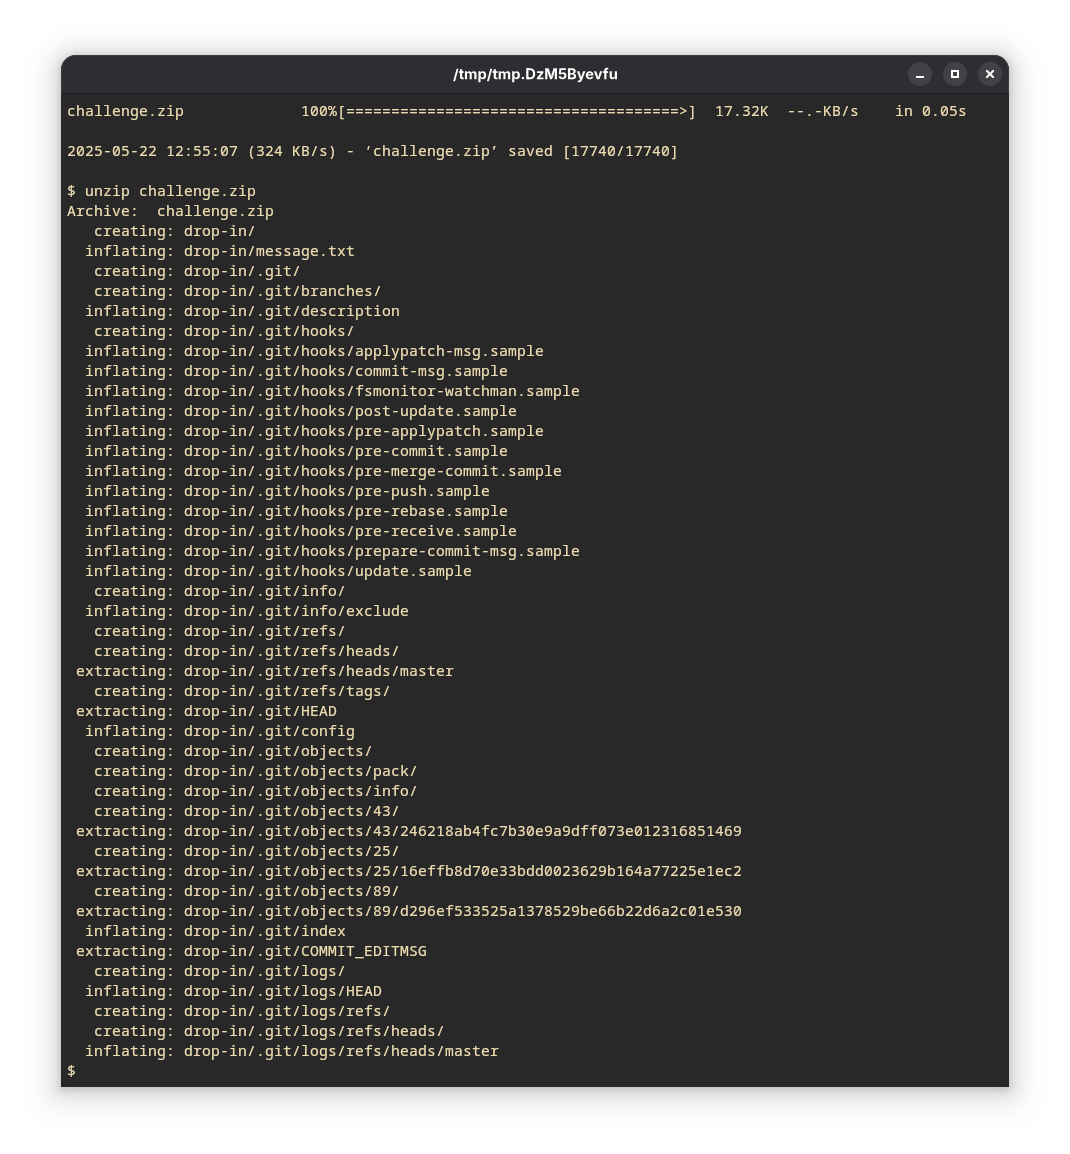The height and width of the screenshot is (1154, 1070).
Task: Click the pre-merge-commit.sample hook path
Action: (x=372, y=471)
